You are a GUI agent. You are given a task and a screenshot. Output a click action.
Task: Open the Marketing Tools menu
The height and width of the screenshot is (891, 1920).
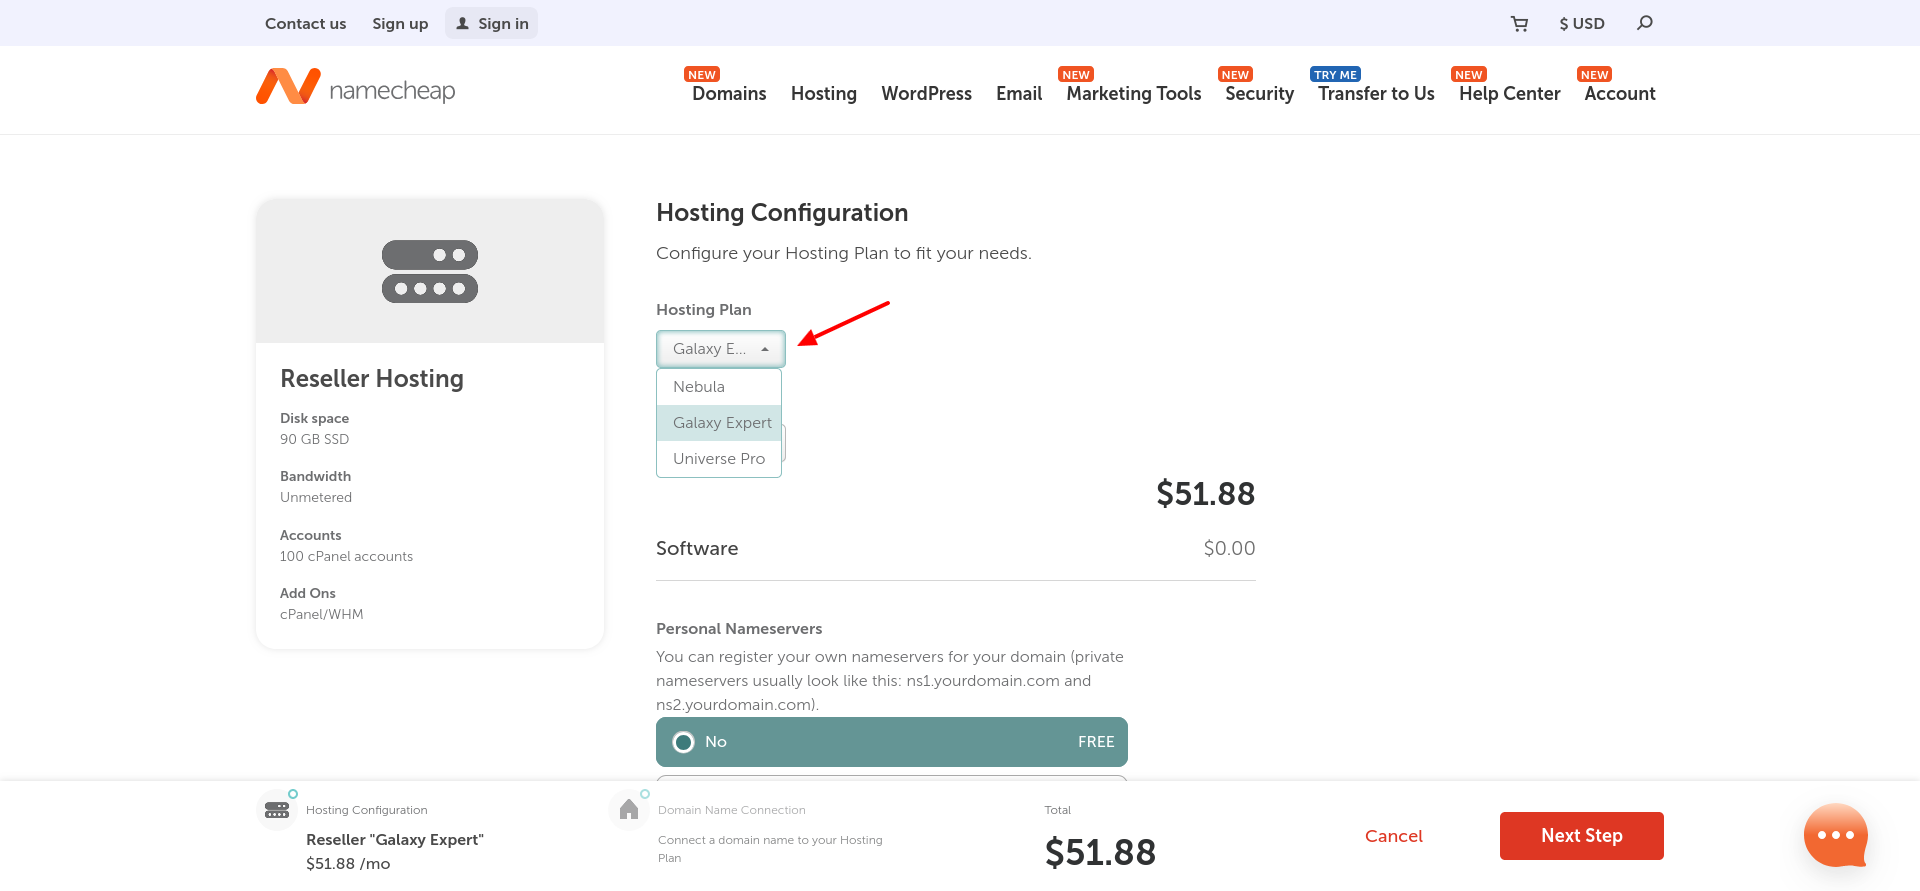tap(1134, 94)
